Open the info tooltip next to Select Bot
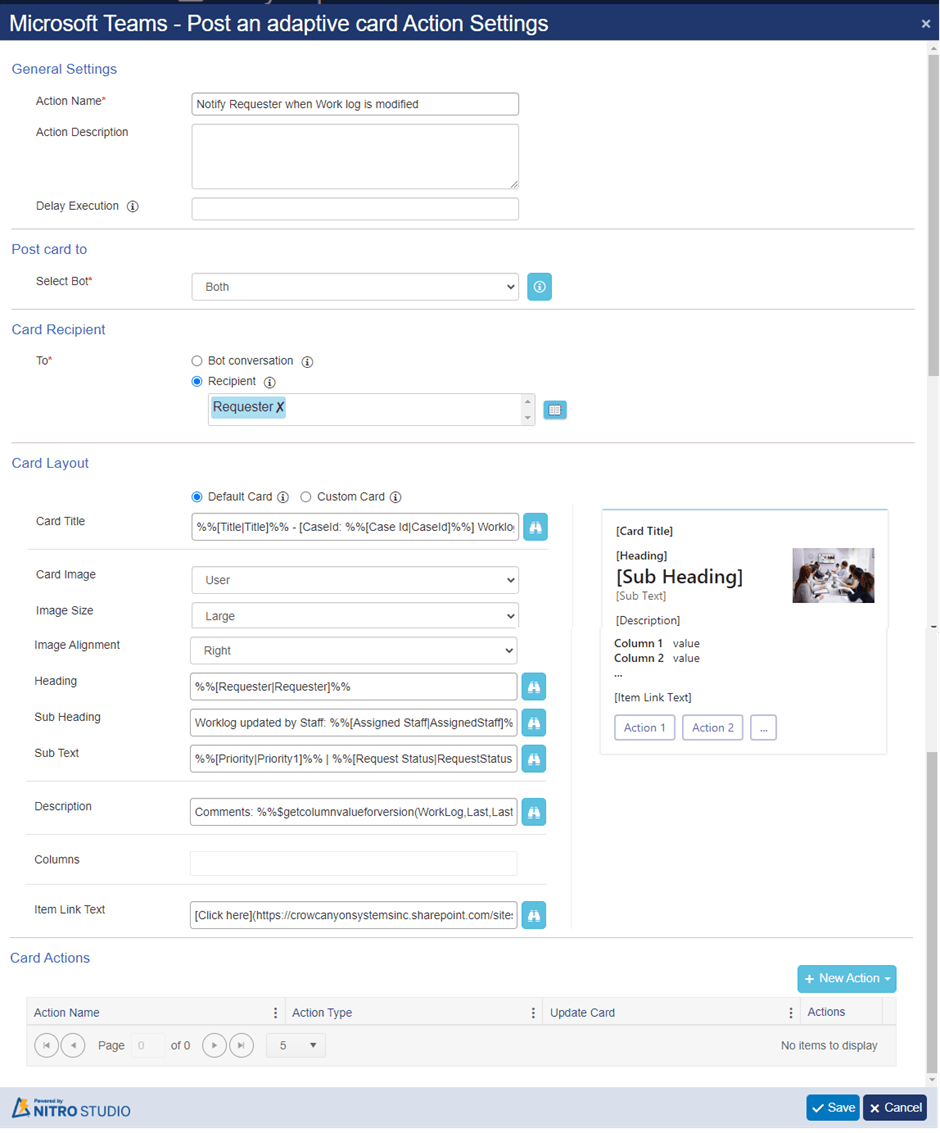Screen dimensions: 940x1133 [x=539, y=287]
